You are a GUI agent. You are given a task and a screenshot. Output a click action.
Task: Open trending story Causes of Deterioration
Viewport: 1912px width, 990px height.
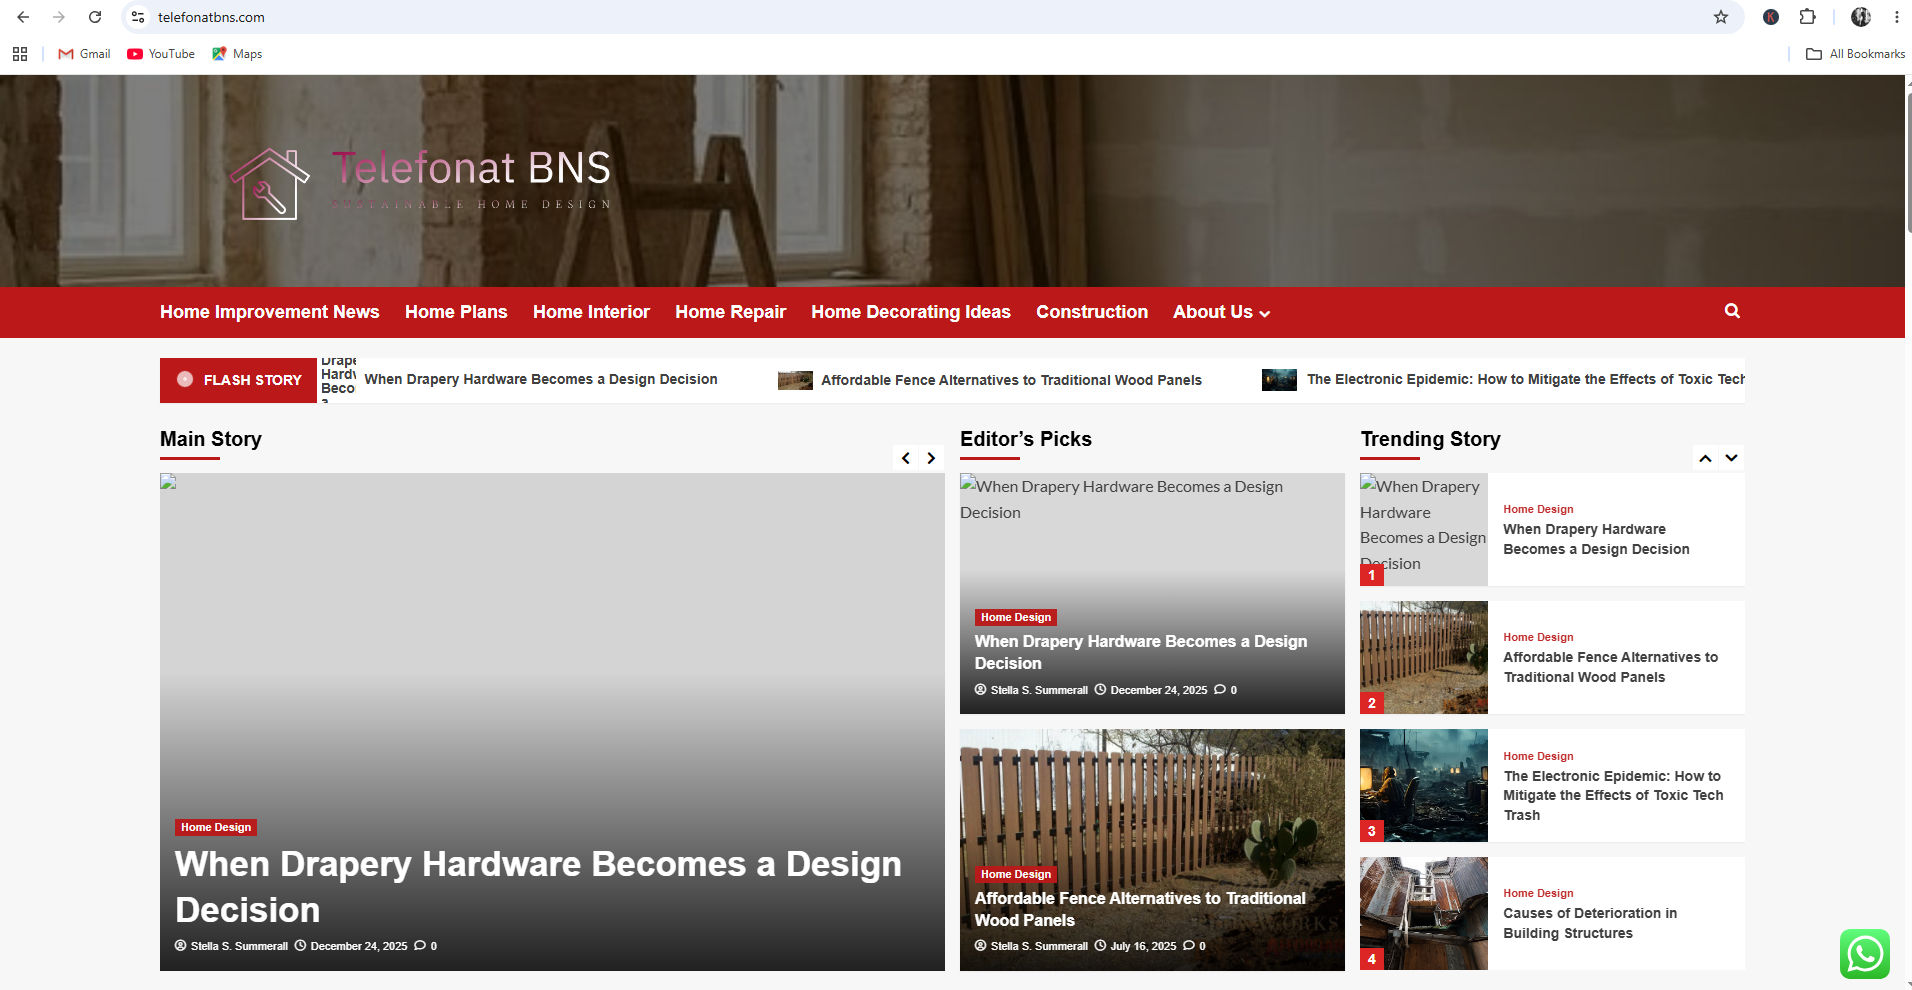(1590, 923)
